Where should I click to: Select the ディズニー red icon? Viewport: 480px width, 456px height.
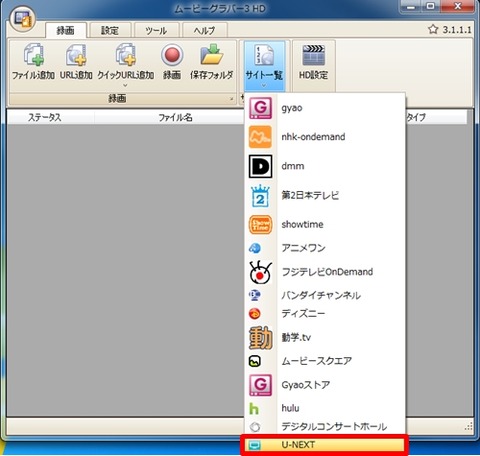pos(255,314)
